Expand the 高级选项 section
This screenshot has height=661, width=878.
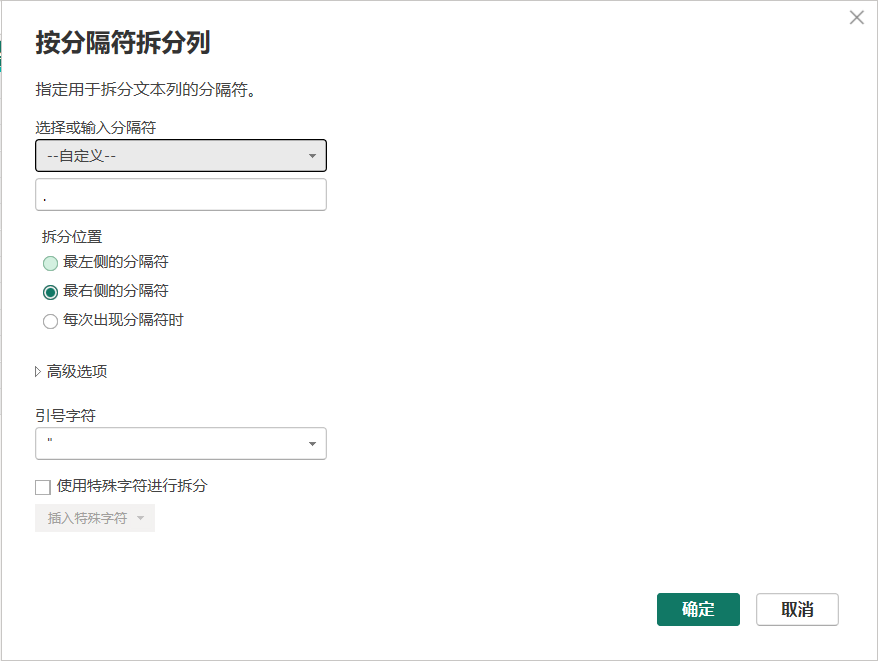[x=71, y=371]
